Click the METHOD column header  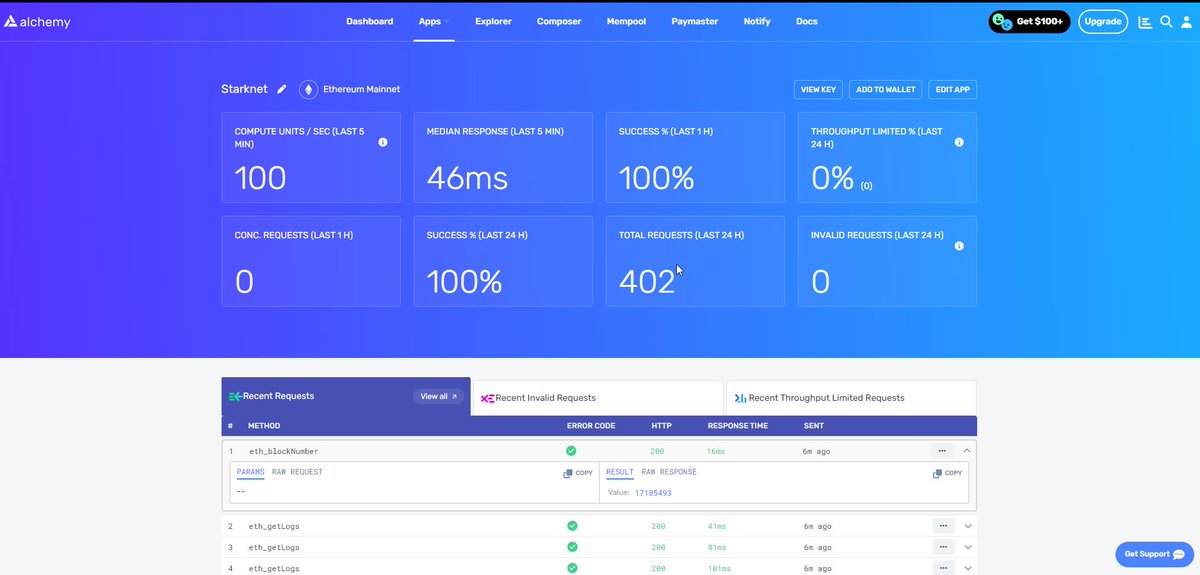[264, 426]
